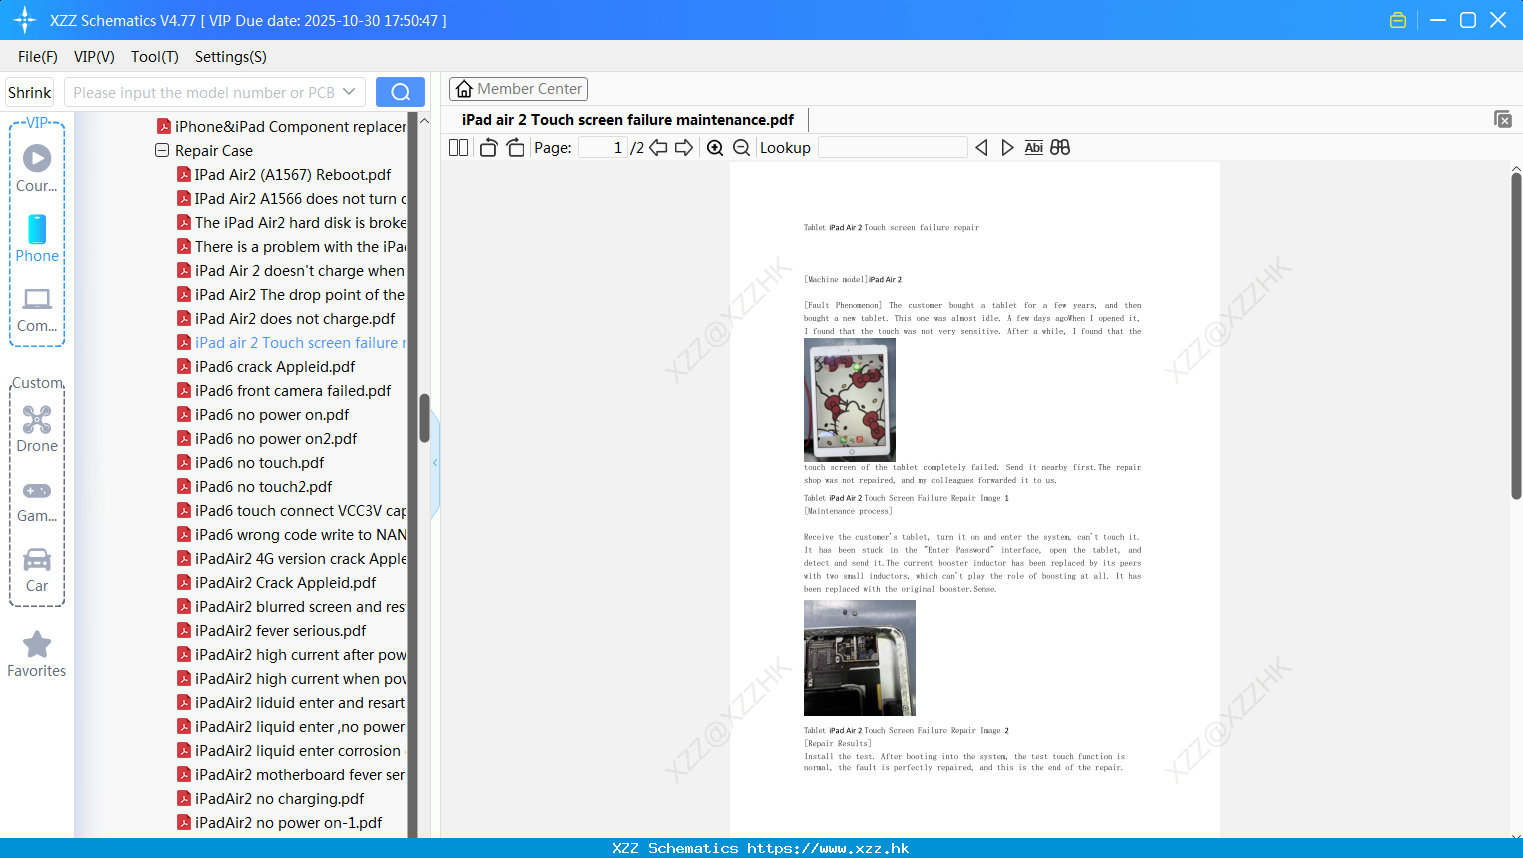Viewport: 1523px width, 858px height.
Task: Click the XZZ app logo
Action: 25,20
